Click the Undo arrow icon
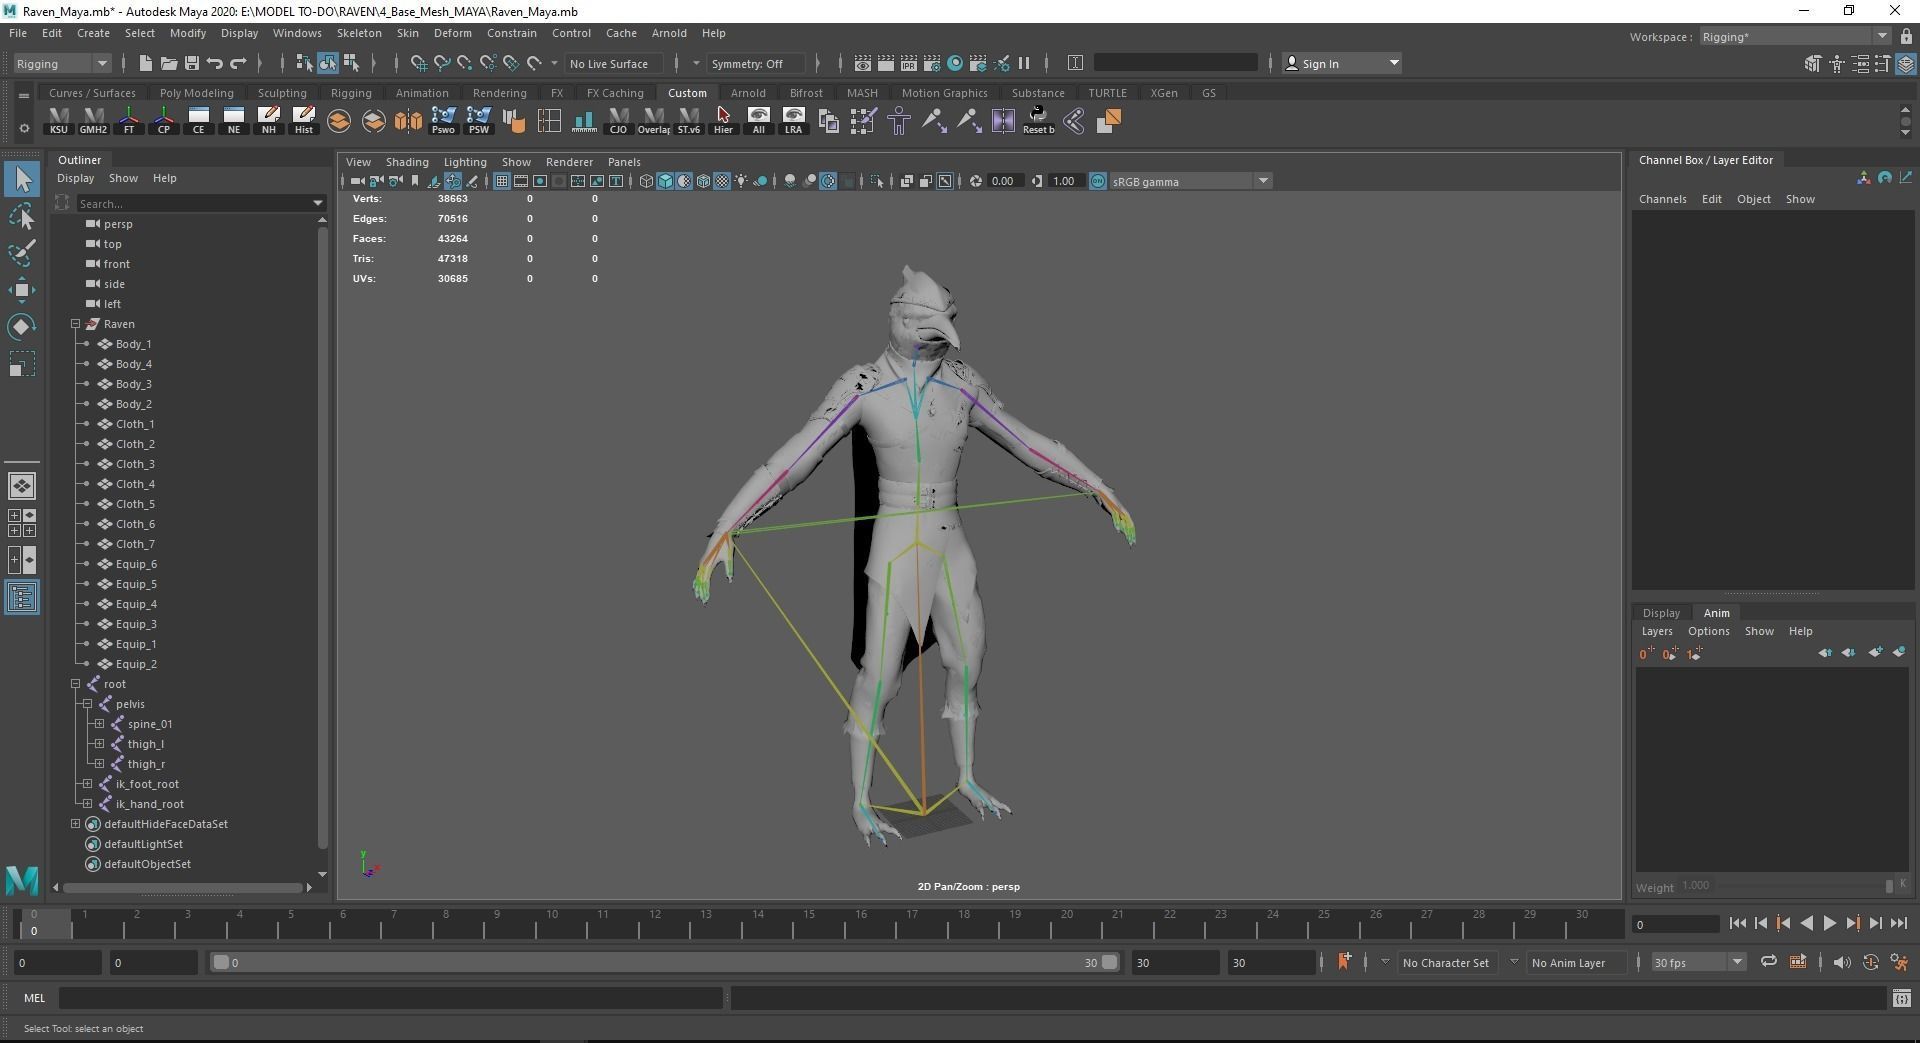The image size is (1920, 1043). [x=215, y=63]
